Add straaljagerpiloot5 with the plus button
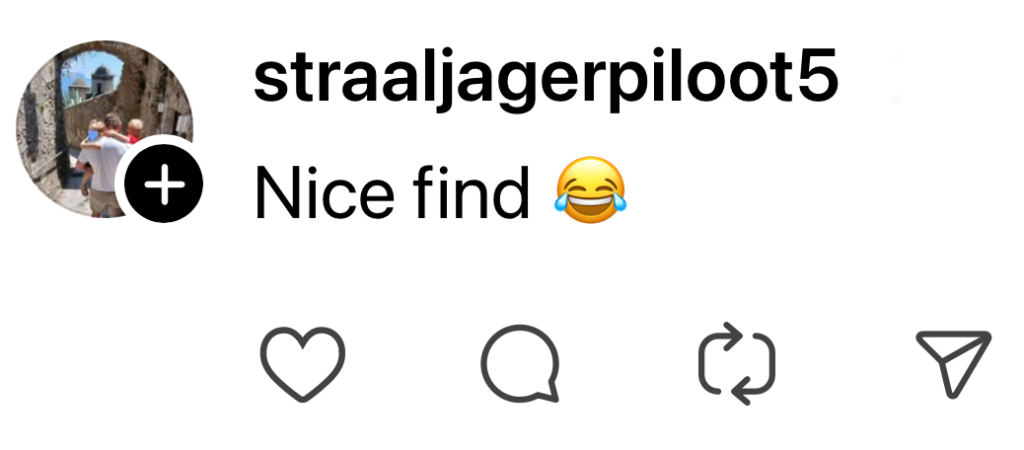 pos(163,185)
